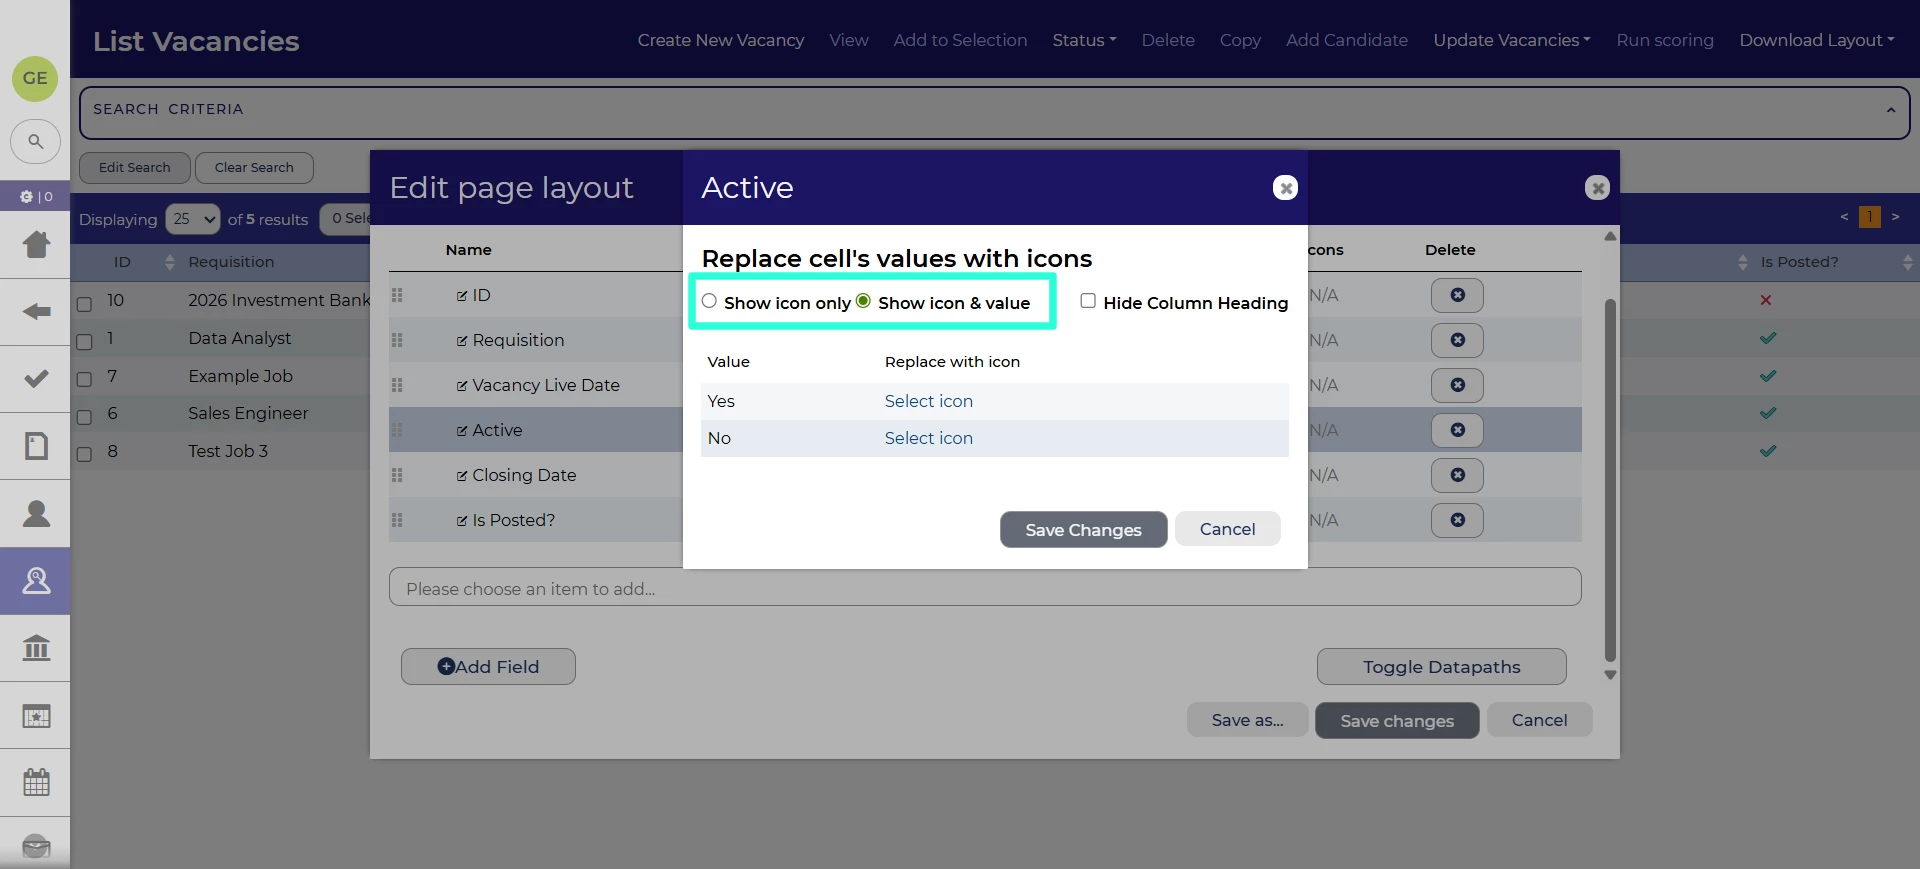
Task: Click Save Changes in the Active popup
Action: point(1083,529)
